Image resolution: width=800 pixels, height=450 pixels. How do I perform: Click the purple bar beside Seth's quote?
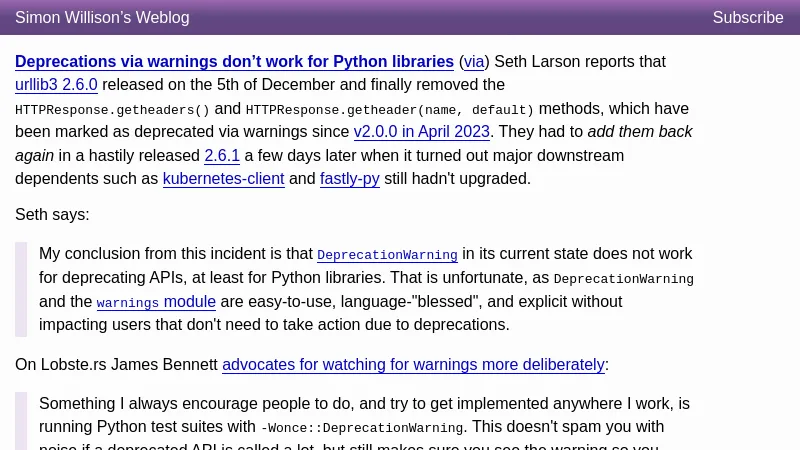point(21,289)
